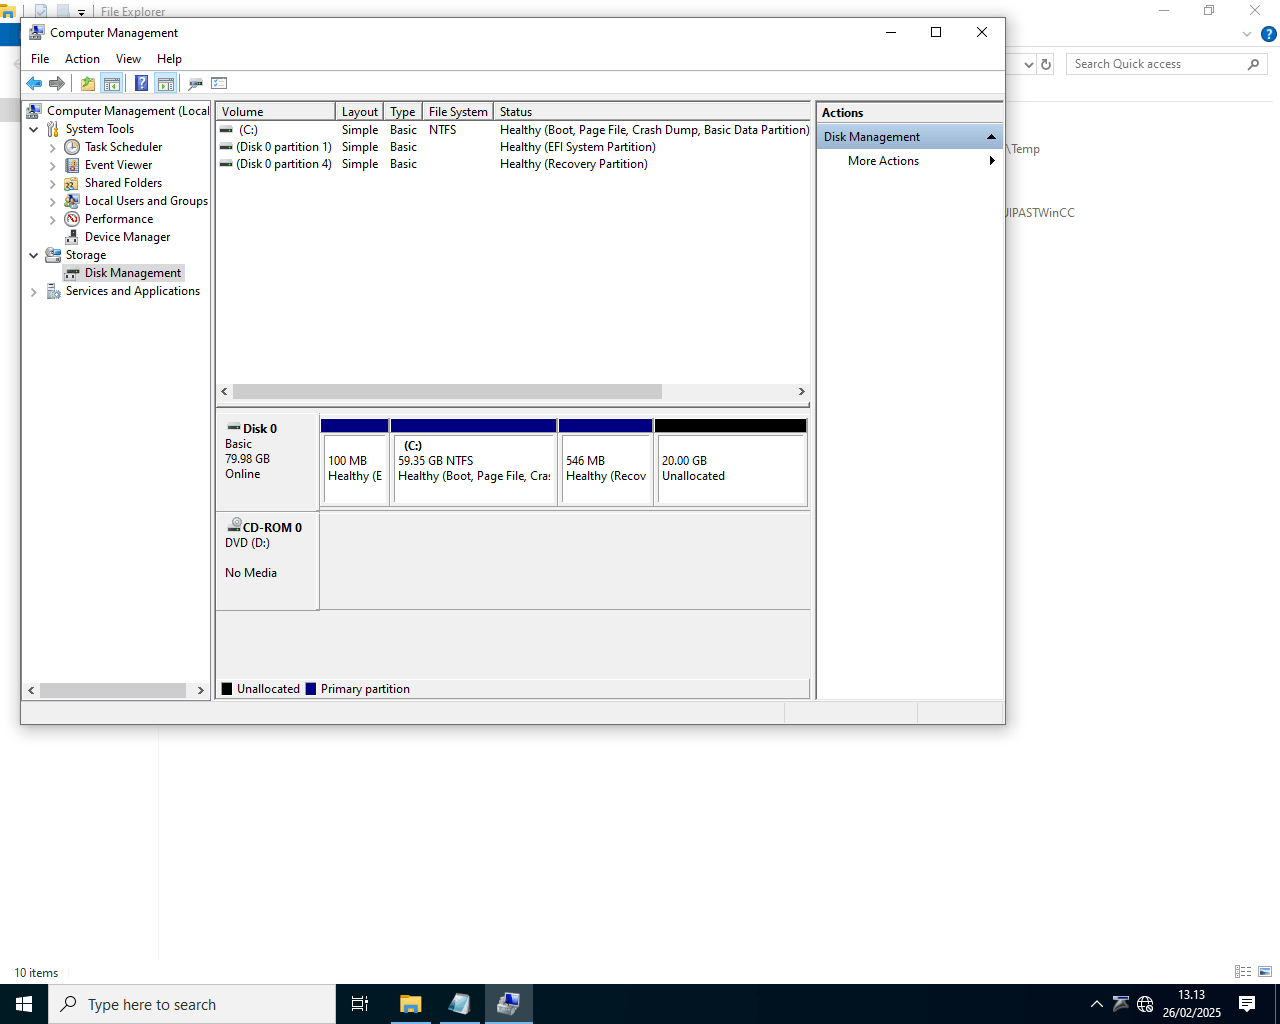This screenshot has width=1280, height=1024.
Task: Toggle Show/Hide Action Pane toolbar button
Action: 166,84
